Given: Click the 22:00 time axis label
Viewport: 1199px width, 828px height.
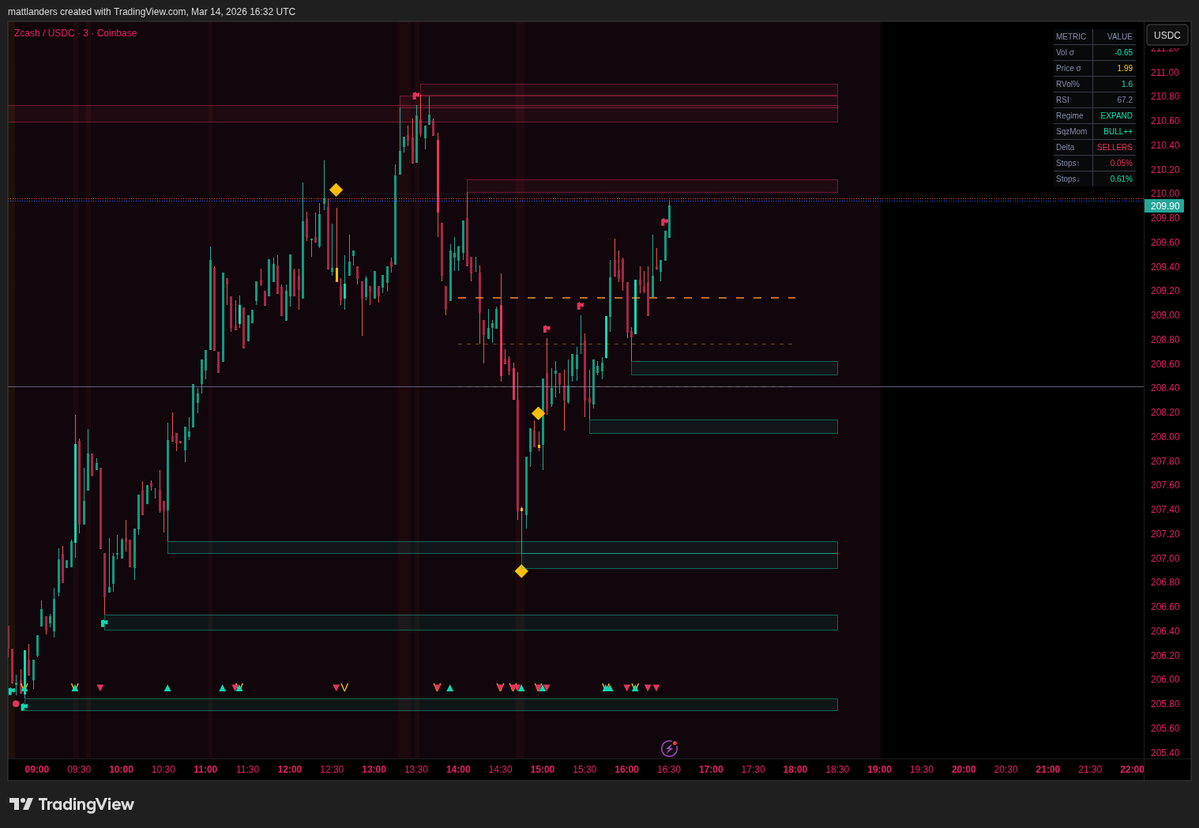Looking at the screenshot, I should [1132, 769].
